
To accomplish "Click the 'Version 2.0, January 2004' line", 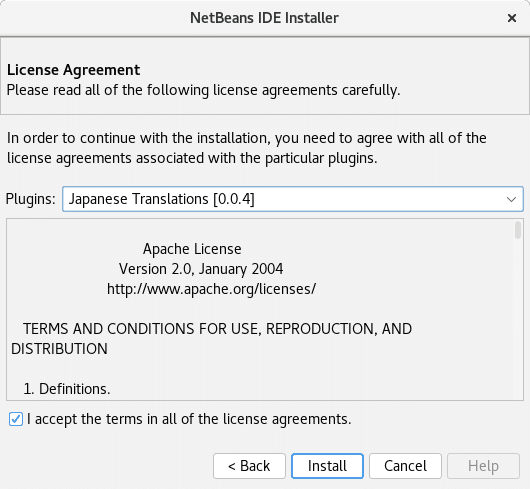I will click(x=201, y=269).
